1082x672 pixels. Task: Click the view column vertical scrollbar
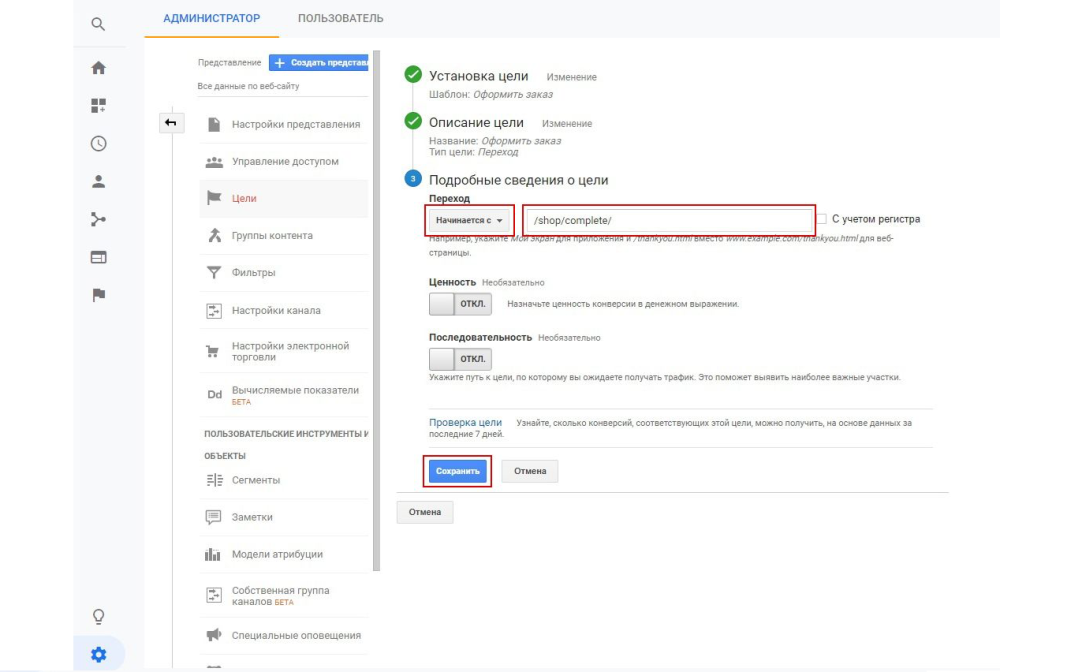[x=376, y=310]
